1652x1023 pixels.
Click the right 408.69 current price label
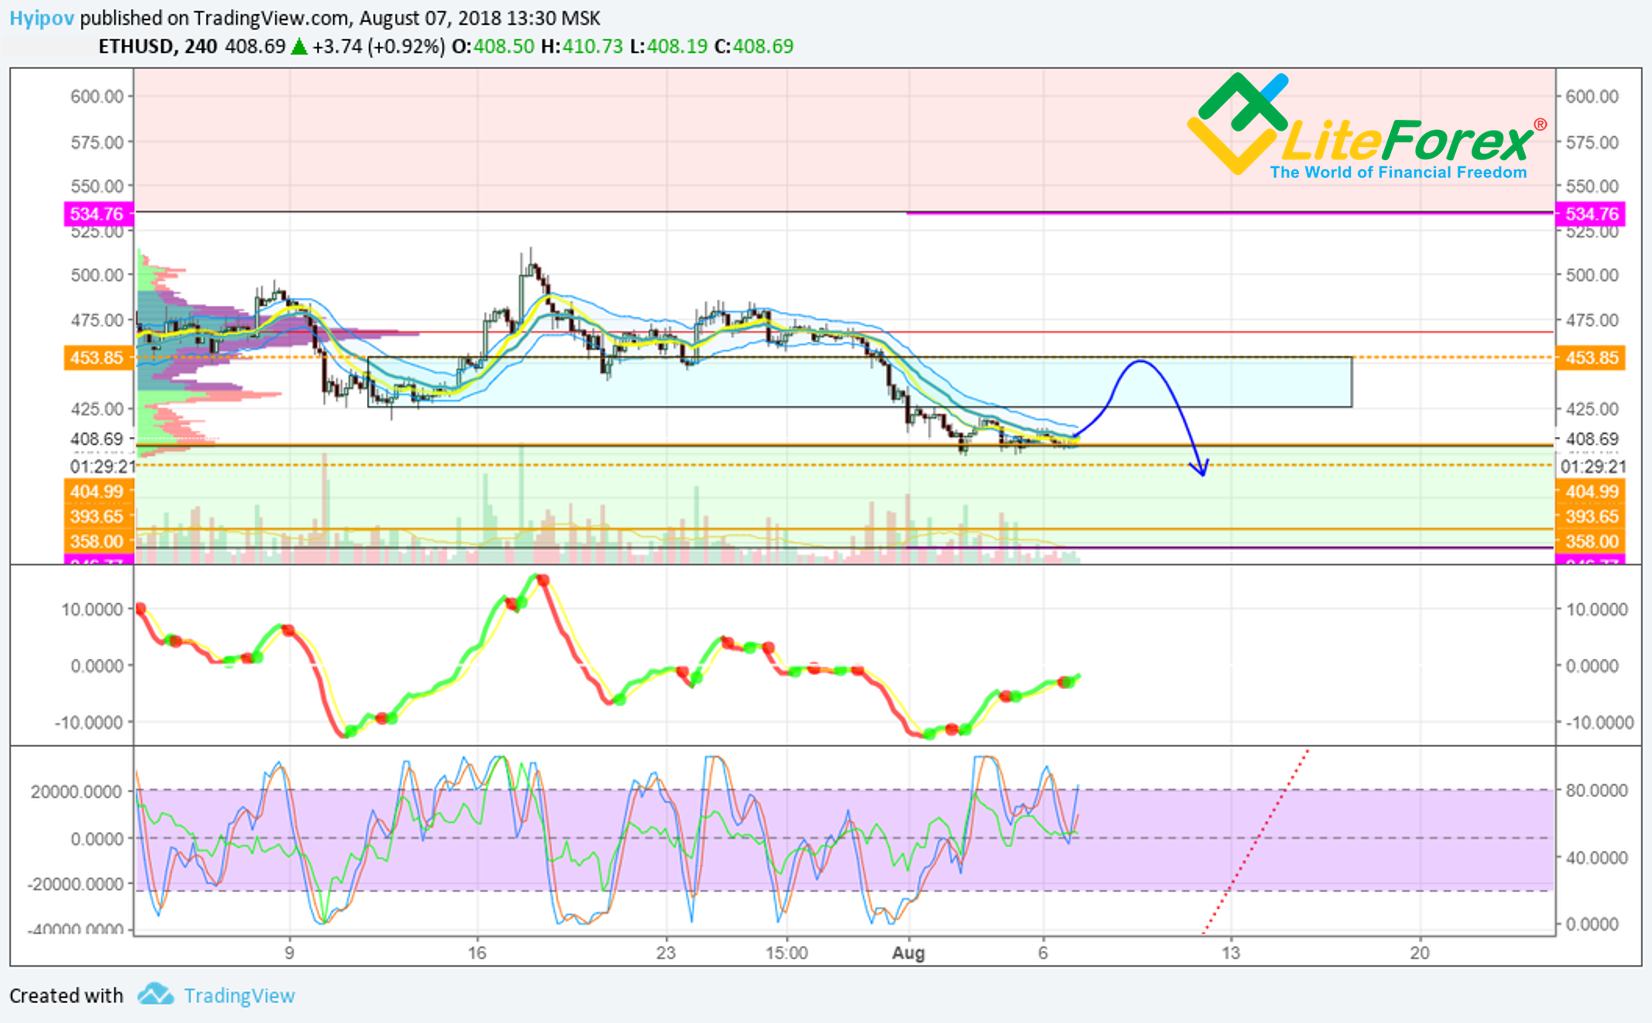(x=1591, y=439)
